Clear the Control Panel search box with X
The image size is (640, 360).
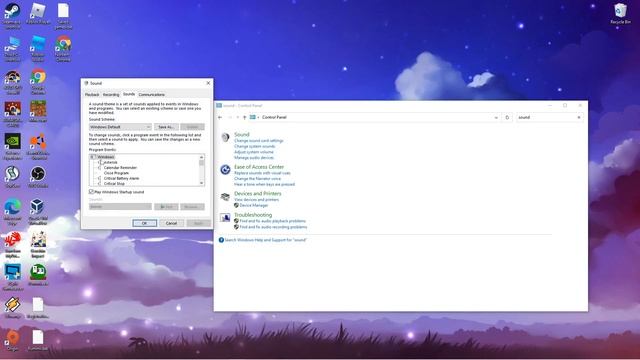pyautogui.click(x=579, y=117)
